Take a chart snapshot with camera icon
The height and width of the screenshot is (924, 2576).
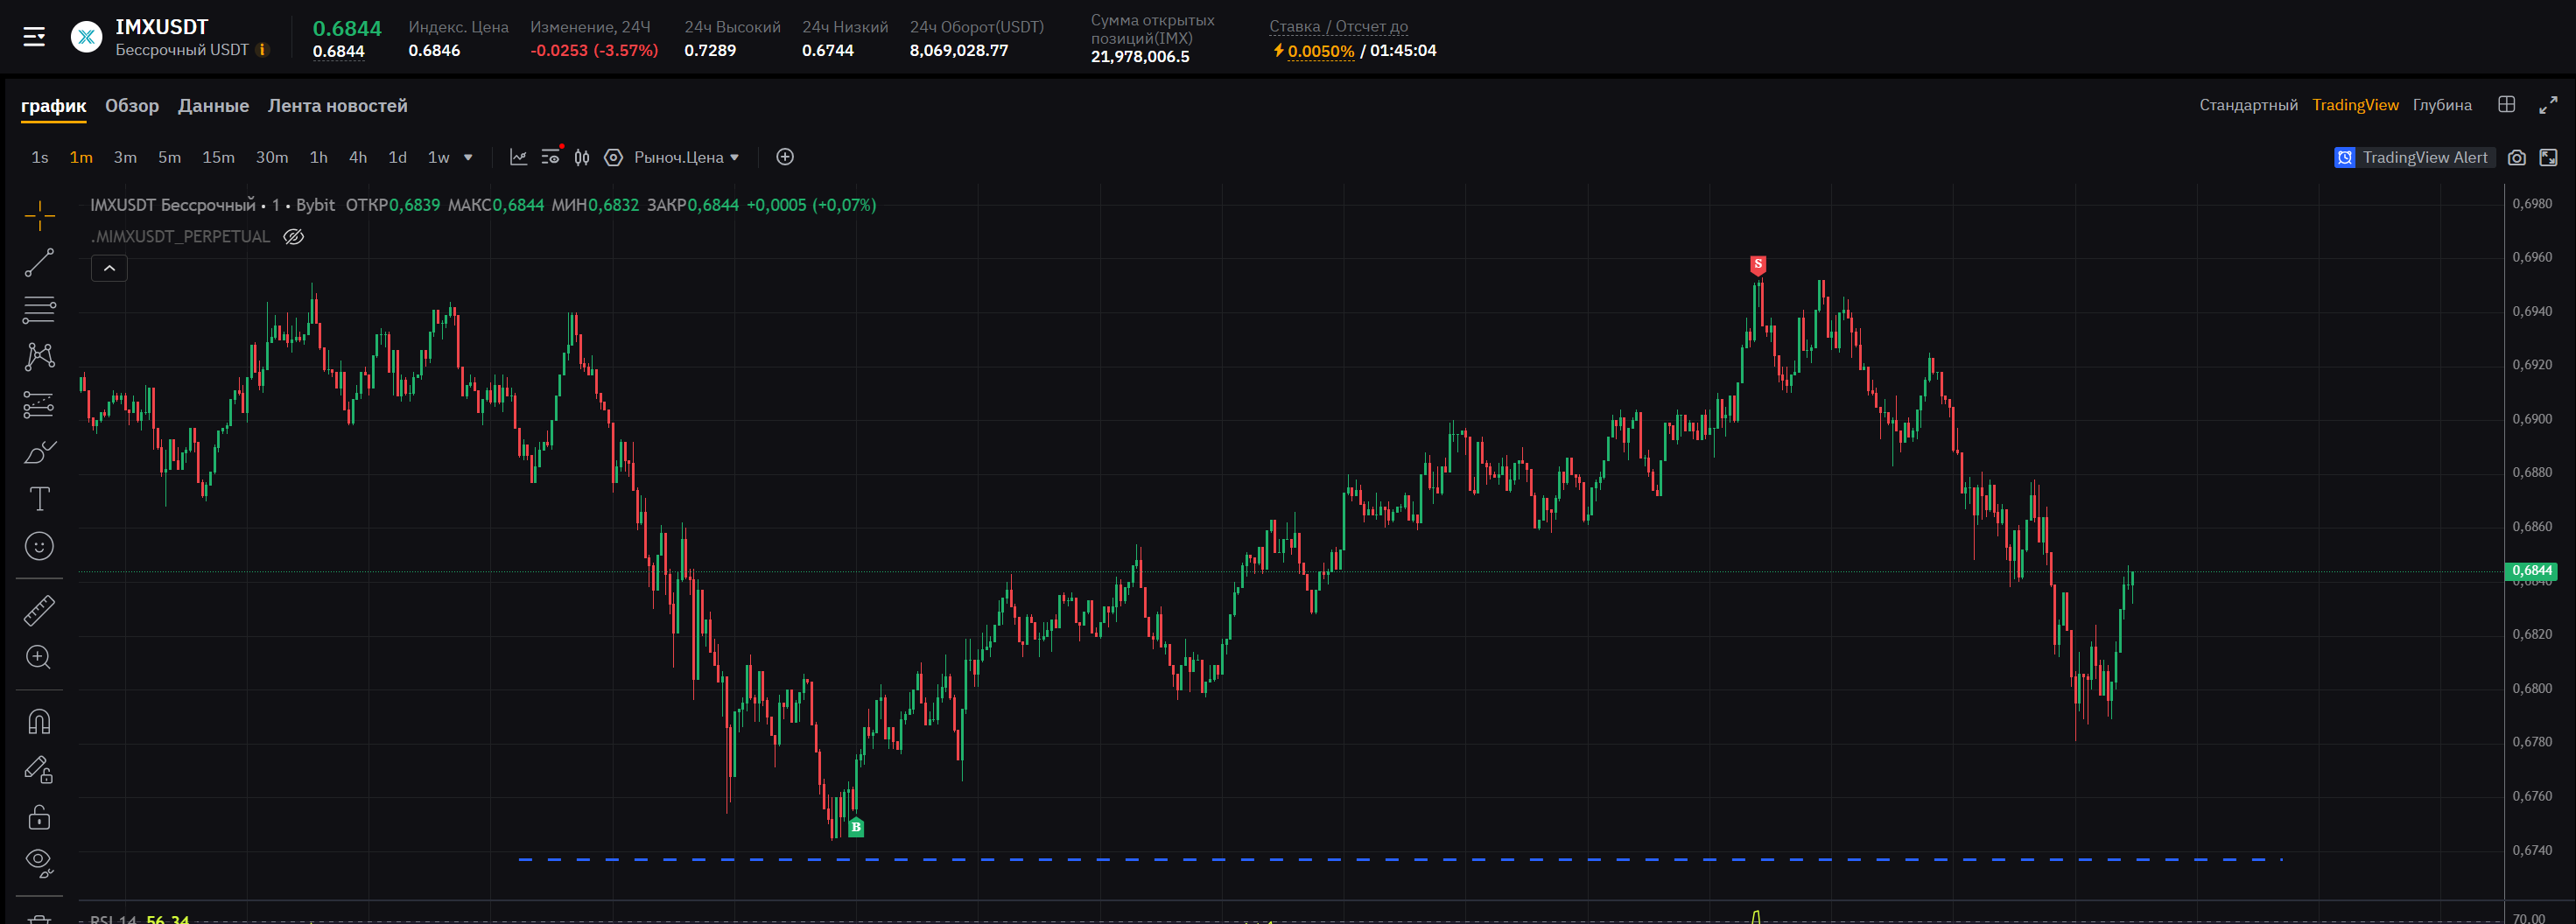pyautogui.click(x=2517, y=157)
